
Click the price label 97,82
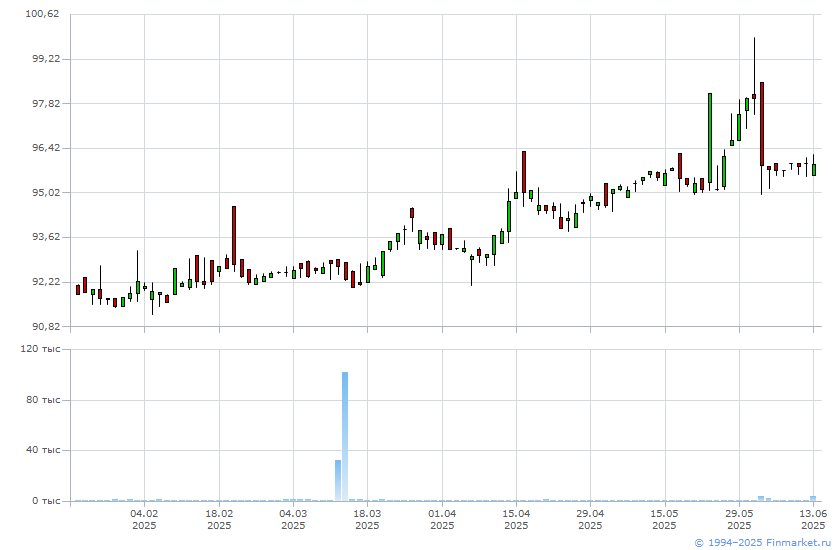pyautogui.click(x=46, y=103)
